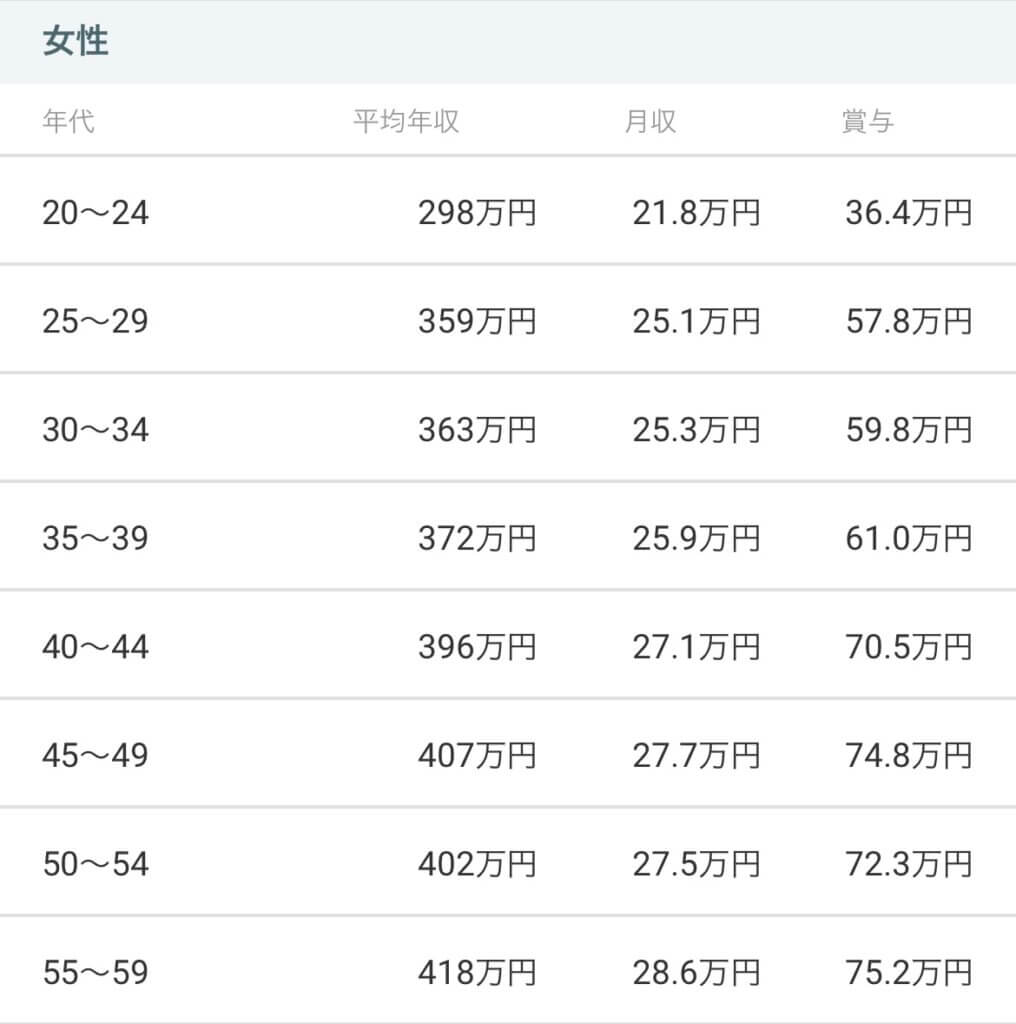Click the 月収 column header
Screen dimensions: 1016x1024
pyautogui.click(x=650, y=122)
